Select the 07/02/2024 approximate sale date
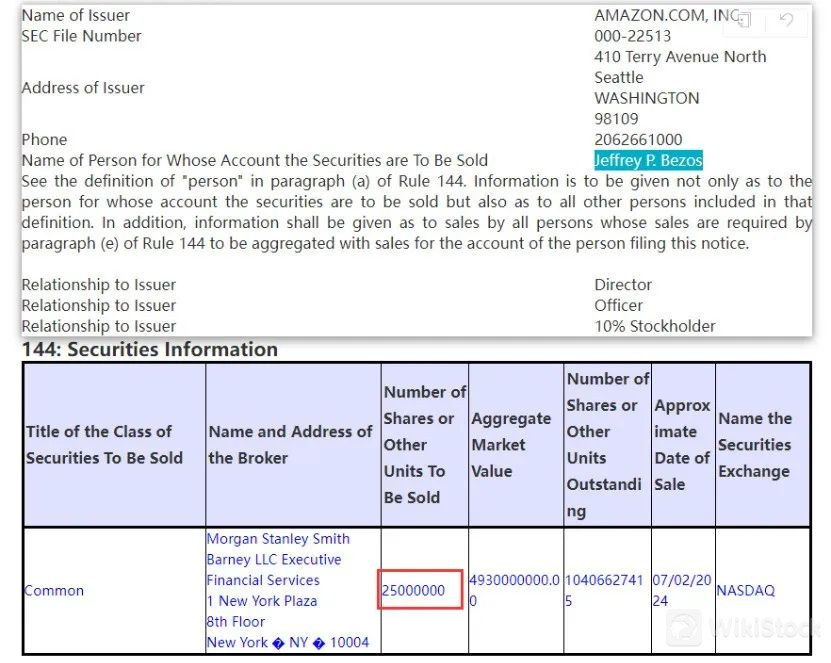 coord(682,591)
